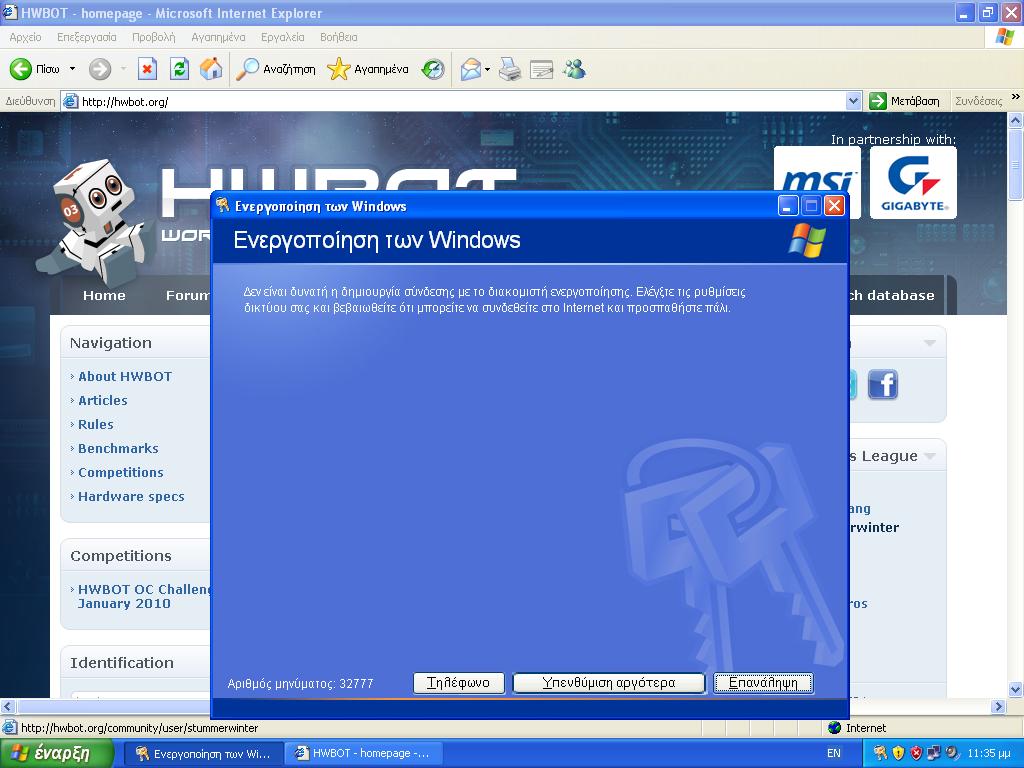Open the Benchmarks link in Navigation
Screen dimensions: 1024x768
tap(118, 449)
